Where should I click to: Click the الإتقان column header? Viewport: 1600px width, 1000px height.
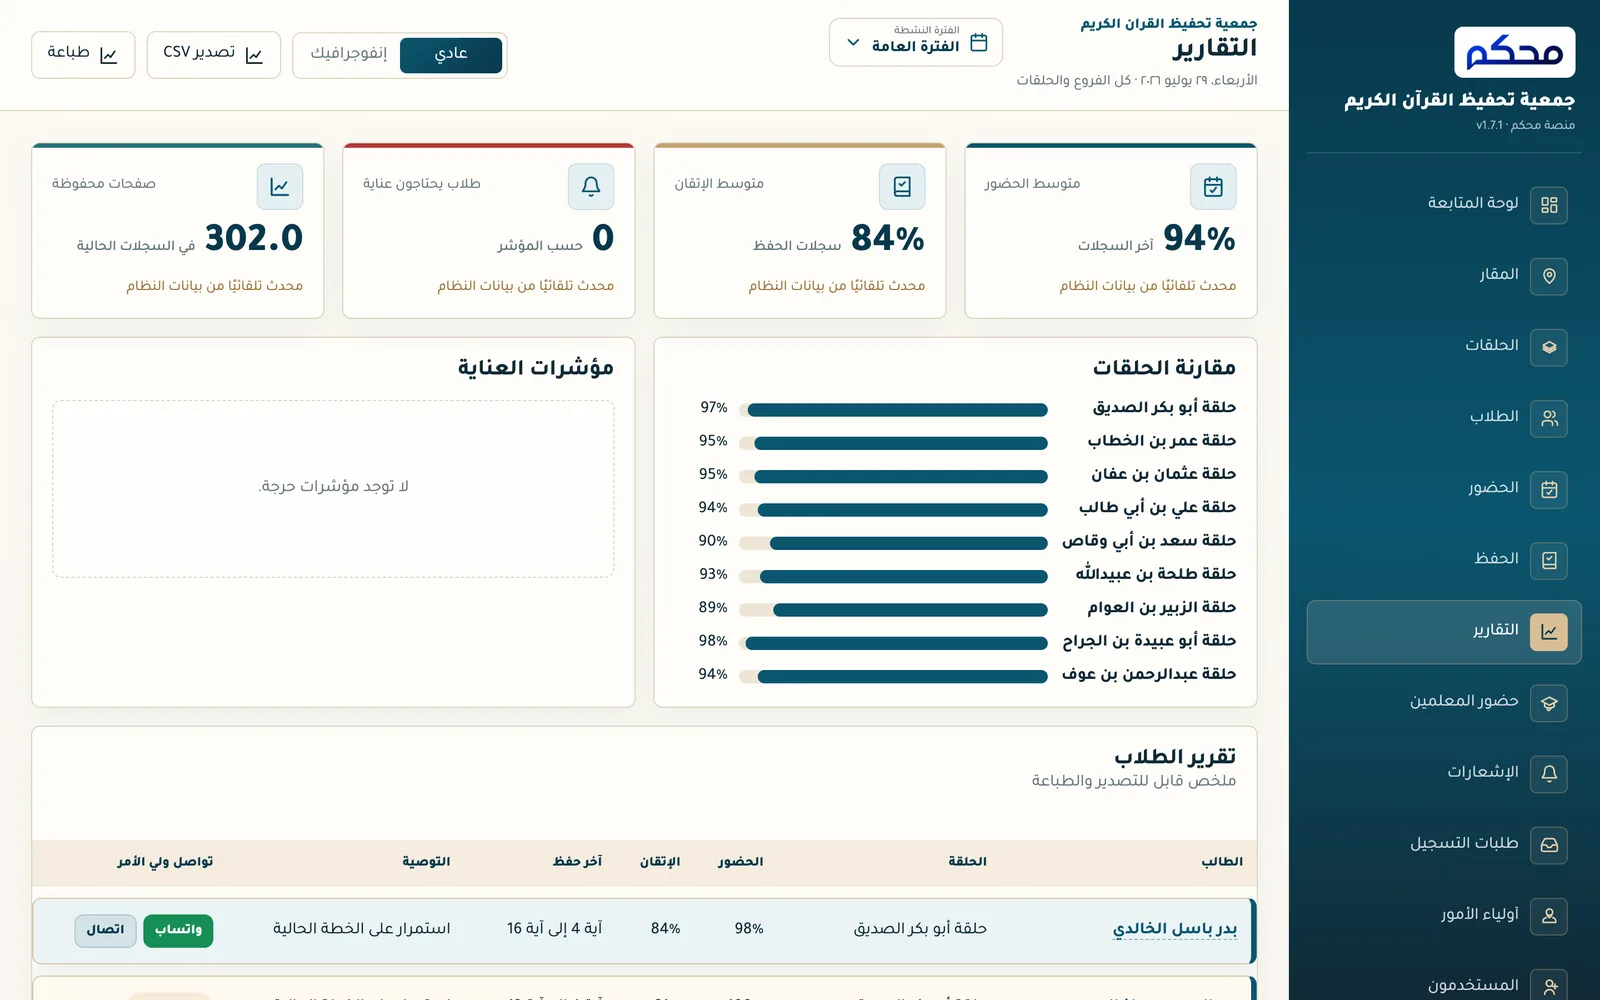pyautogui.click(x=660, y=862)
